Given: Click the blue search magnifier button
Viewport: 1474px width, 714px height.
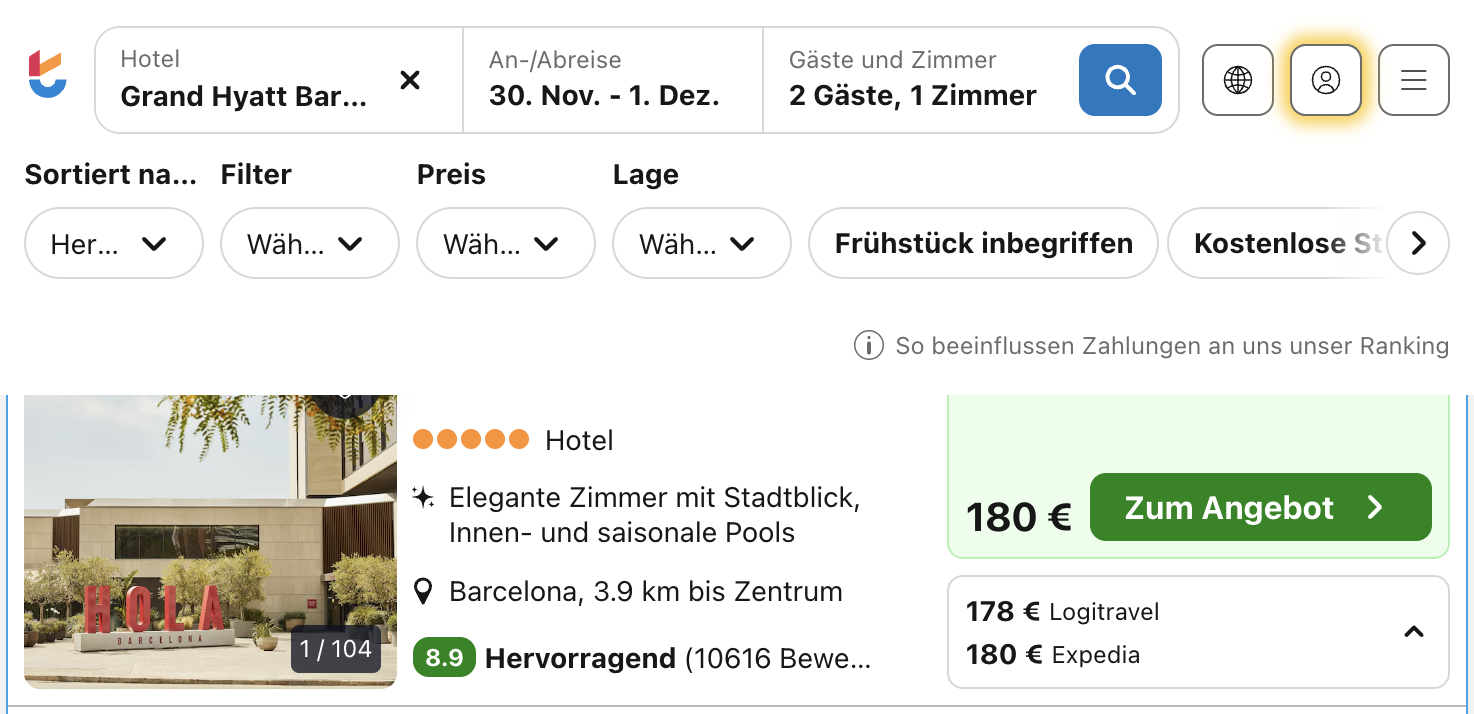Looking at the screenshot, I should [x=1120, y=80].
